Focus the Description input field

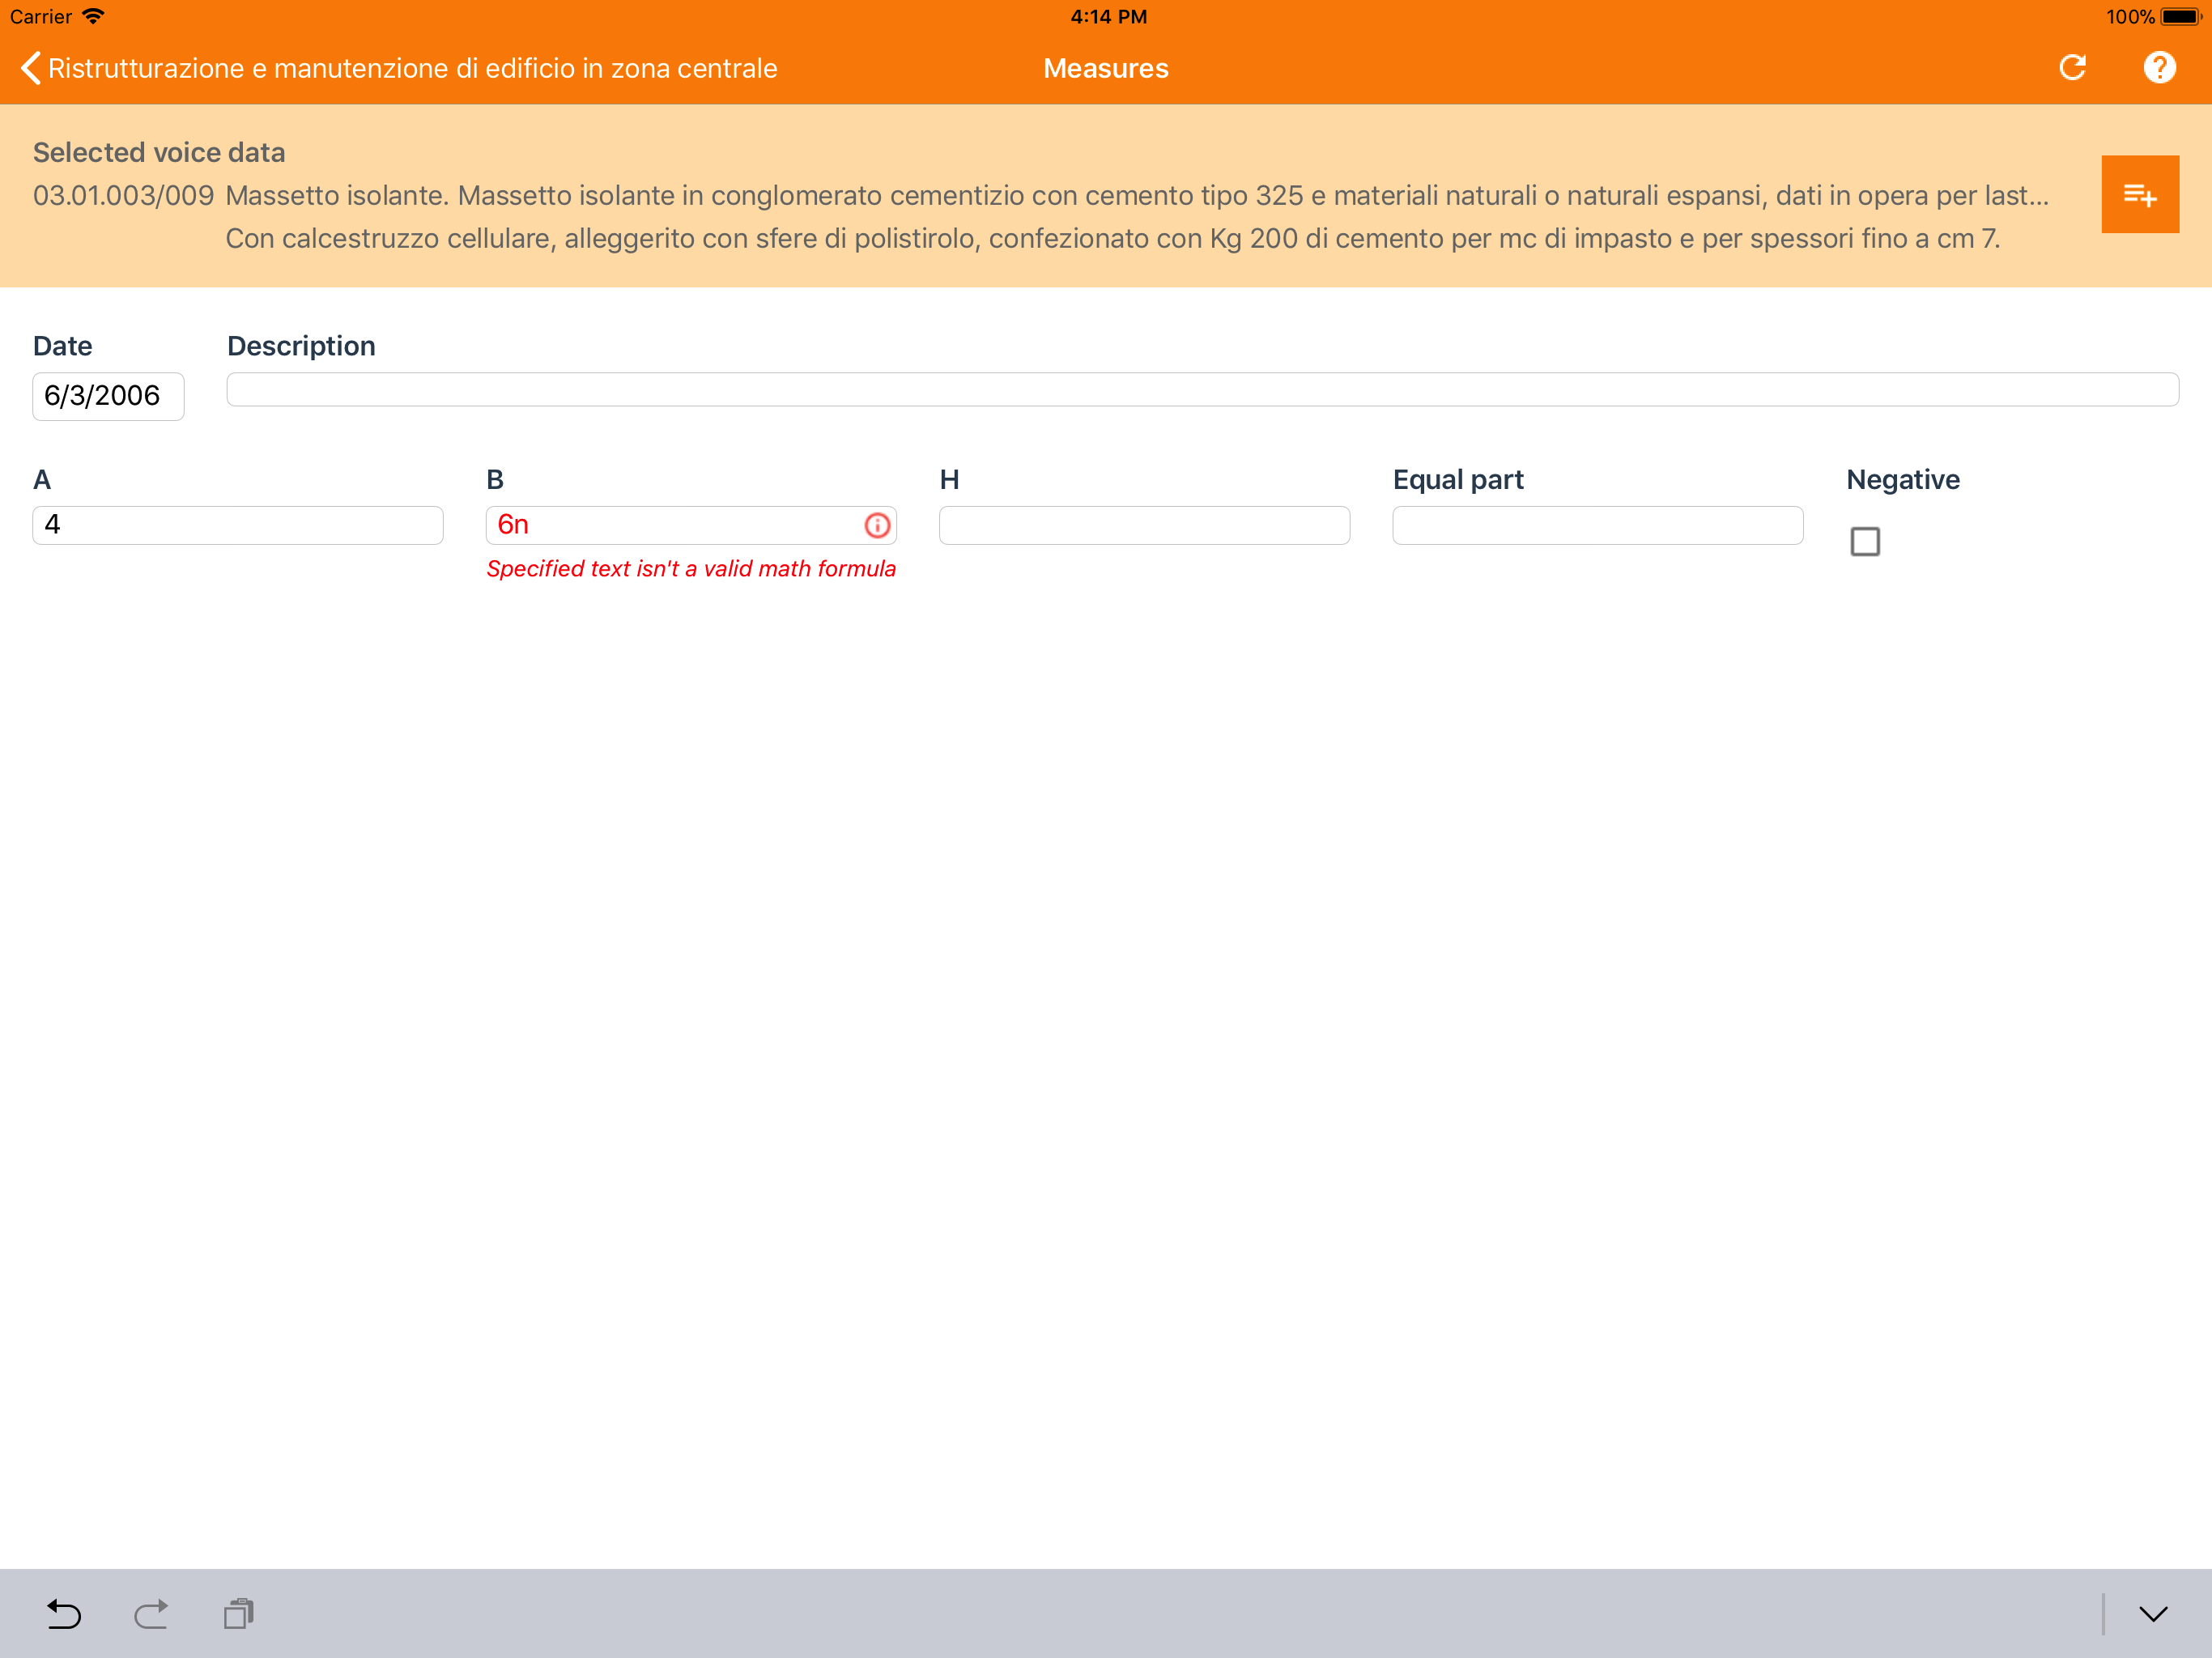coord(1202,389)
